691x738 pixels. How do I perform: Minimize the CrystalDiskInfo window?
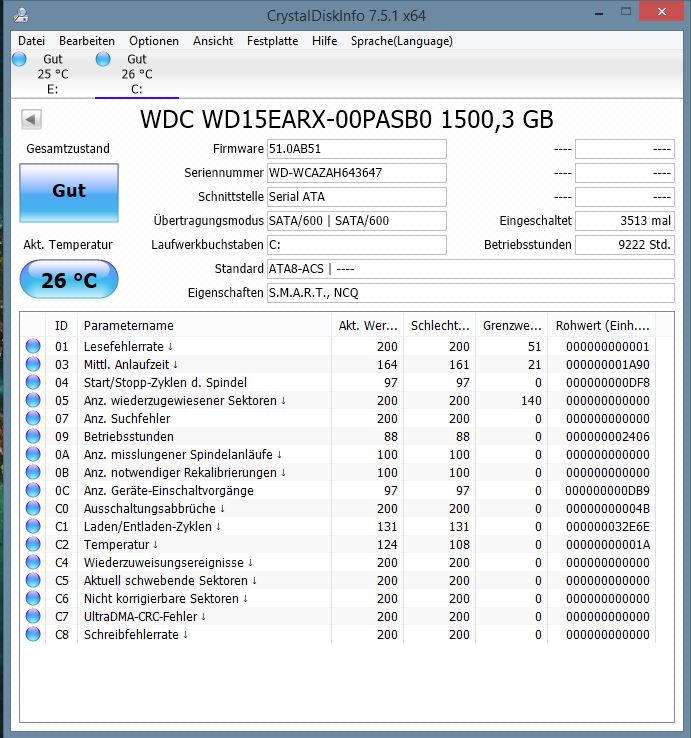pos(599,13)
